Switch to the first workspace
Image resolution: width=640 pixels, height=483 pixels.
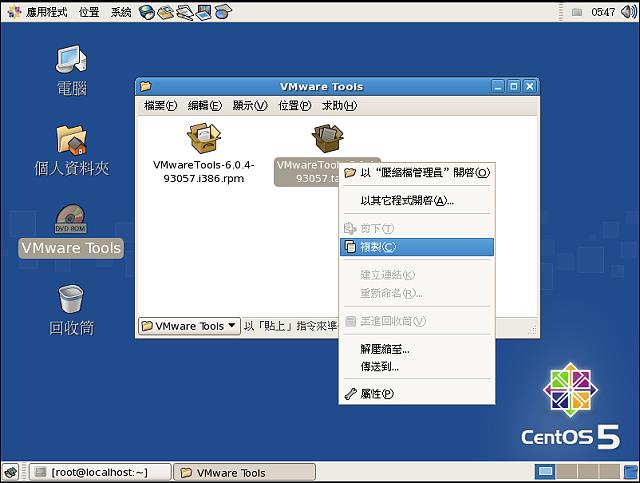pos(545,472)
